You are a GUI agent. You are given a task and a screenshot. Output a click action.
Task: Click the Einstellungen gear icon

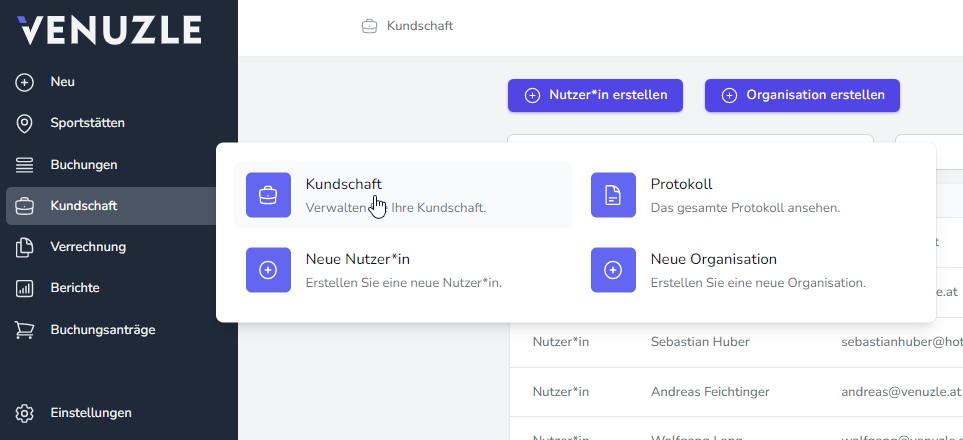pos(25,412)
